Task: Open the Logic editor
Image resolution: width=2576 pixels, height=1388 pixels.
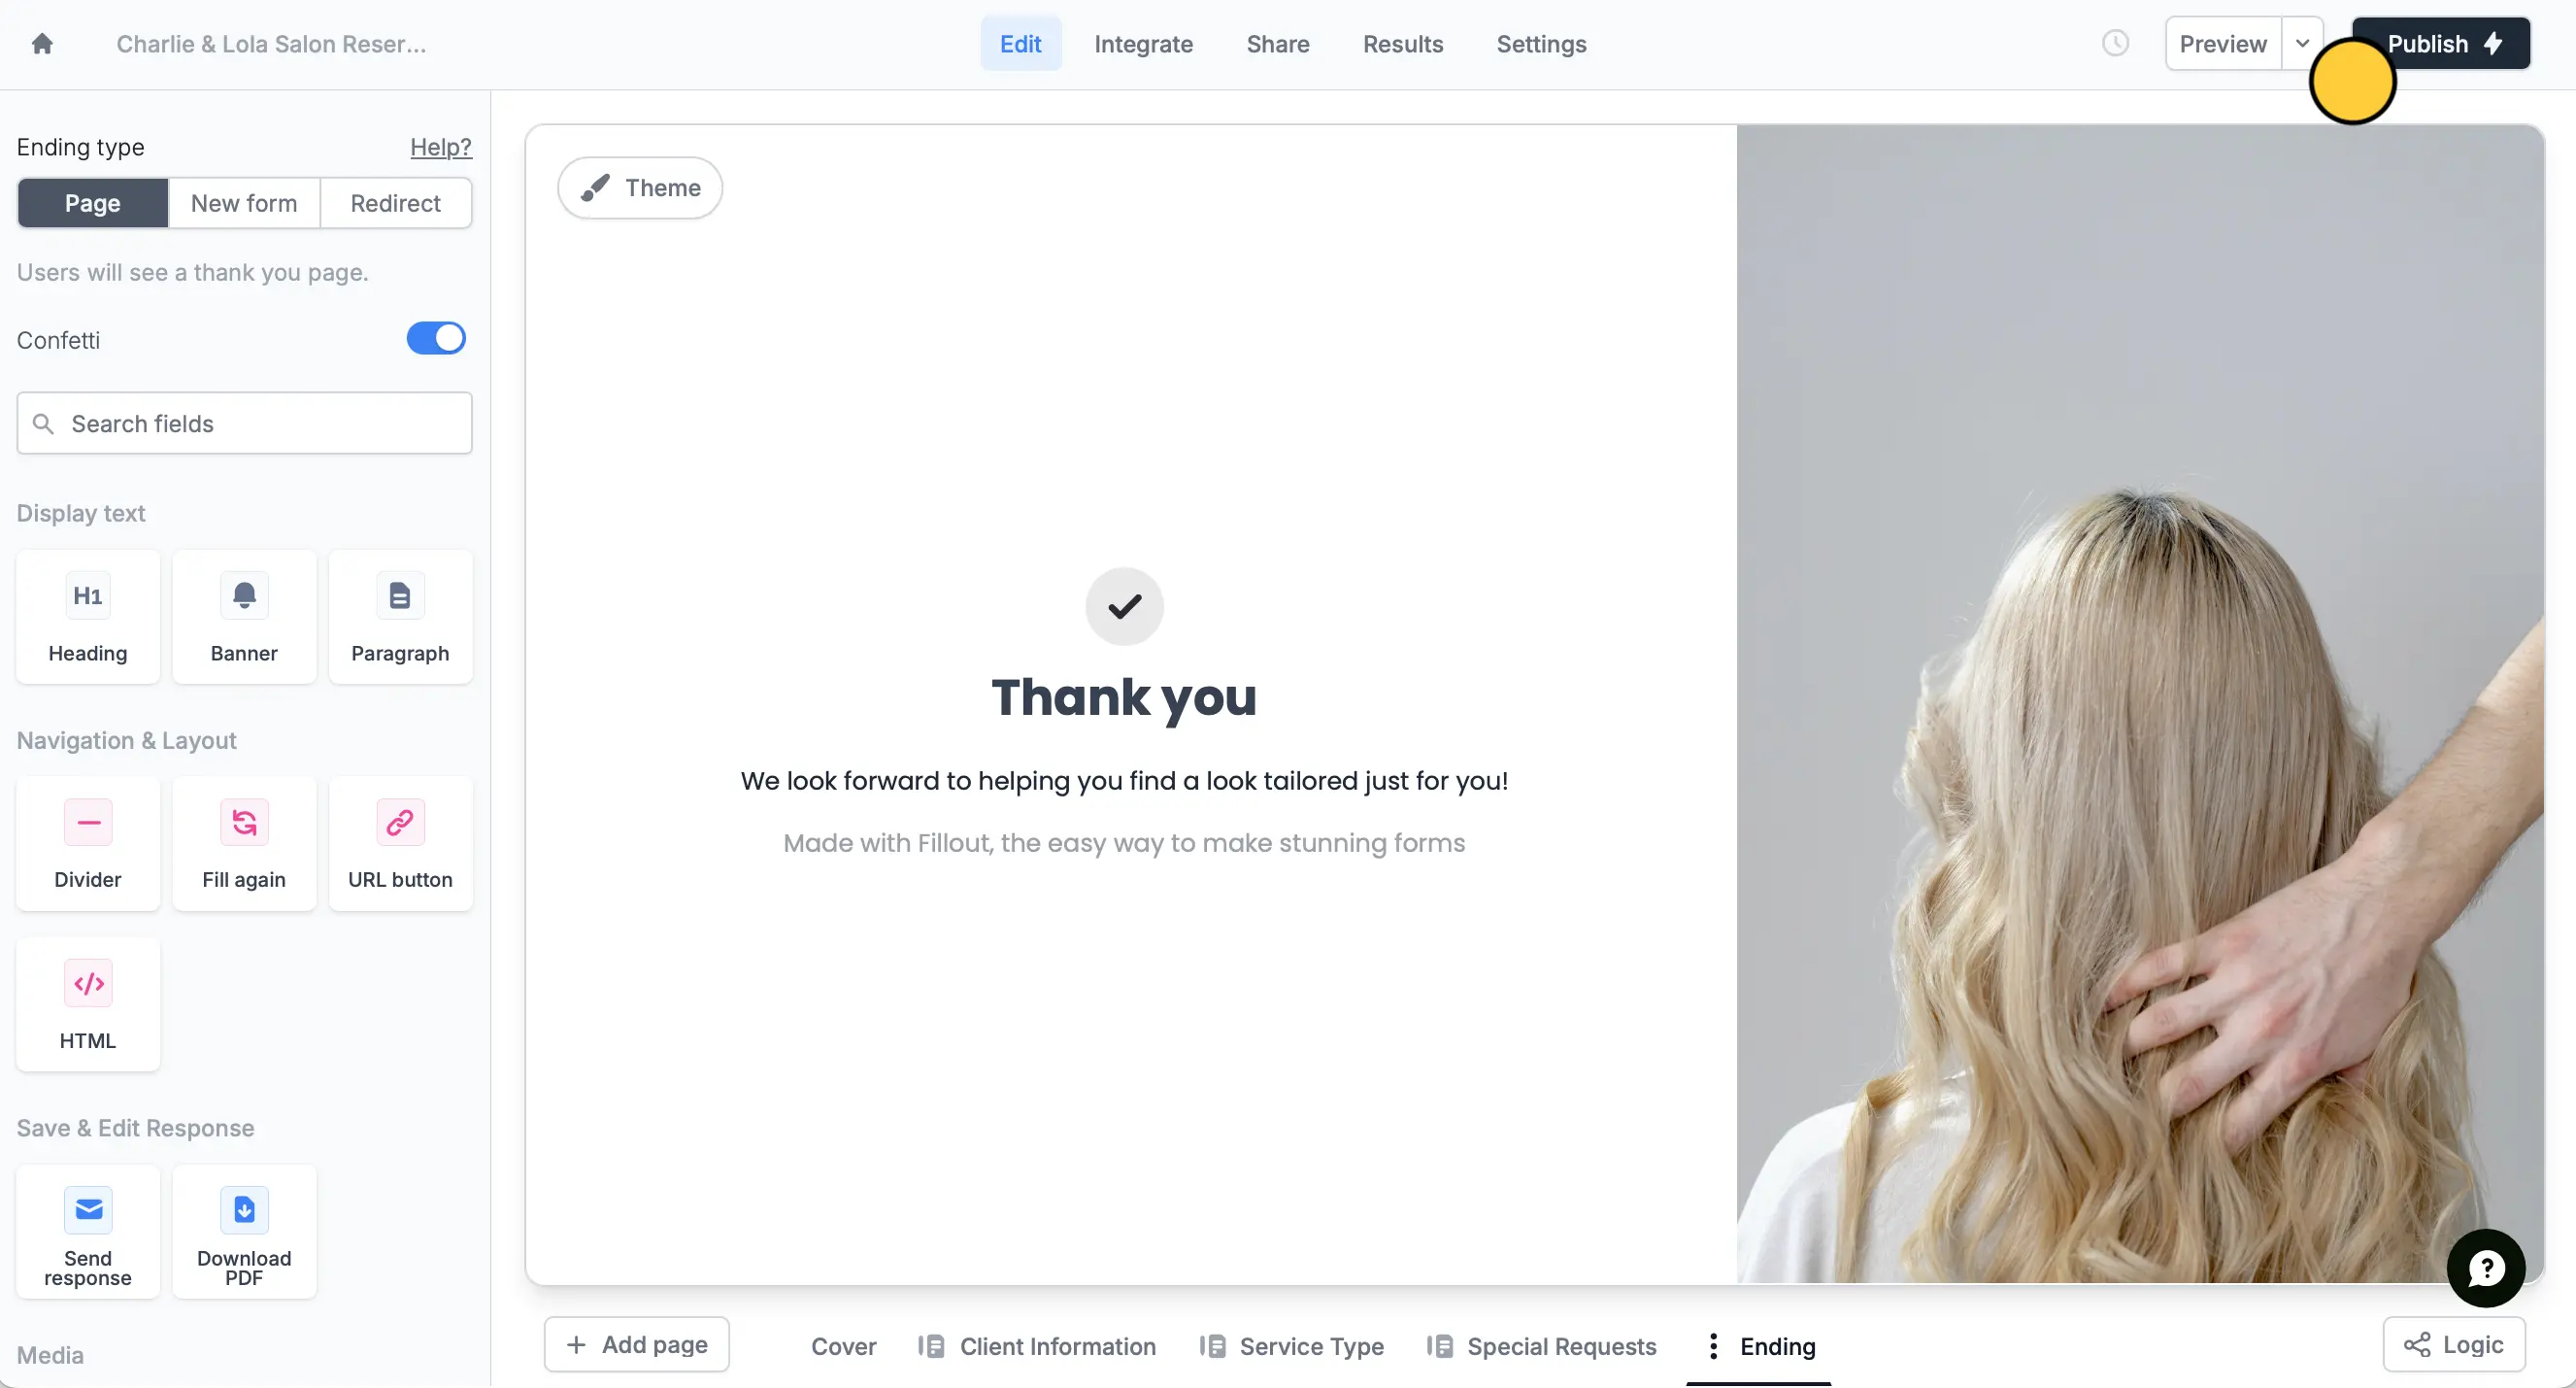Action: click(2453, 1344)
